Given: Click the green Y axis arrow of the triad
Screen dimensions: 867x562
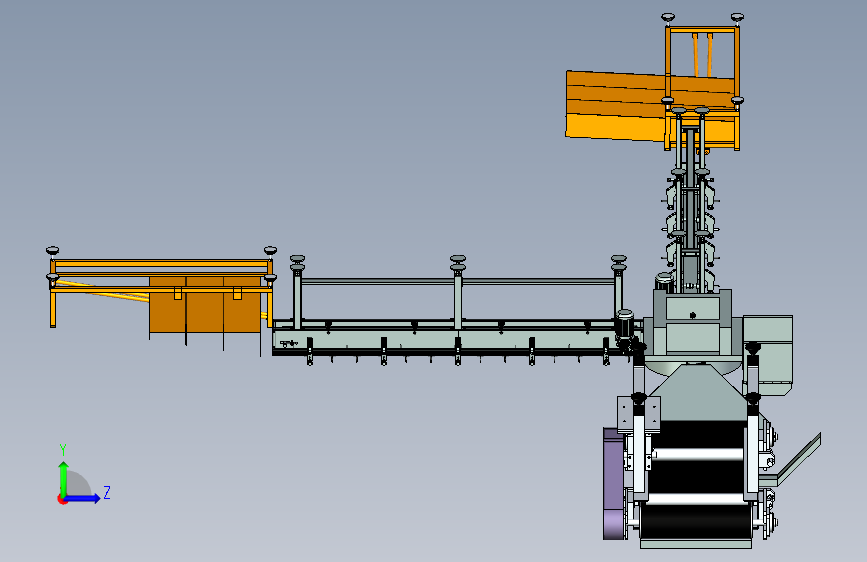Looking at the screenshot, I should tap(64, 478).
